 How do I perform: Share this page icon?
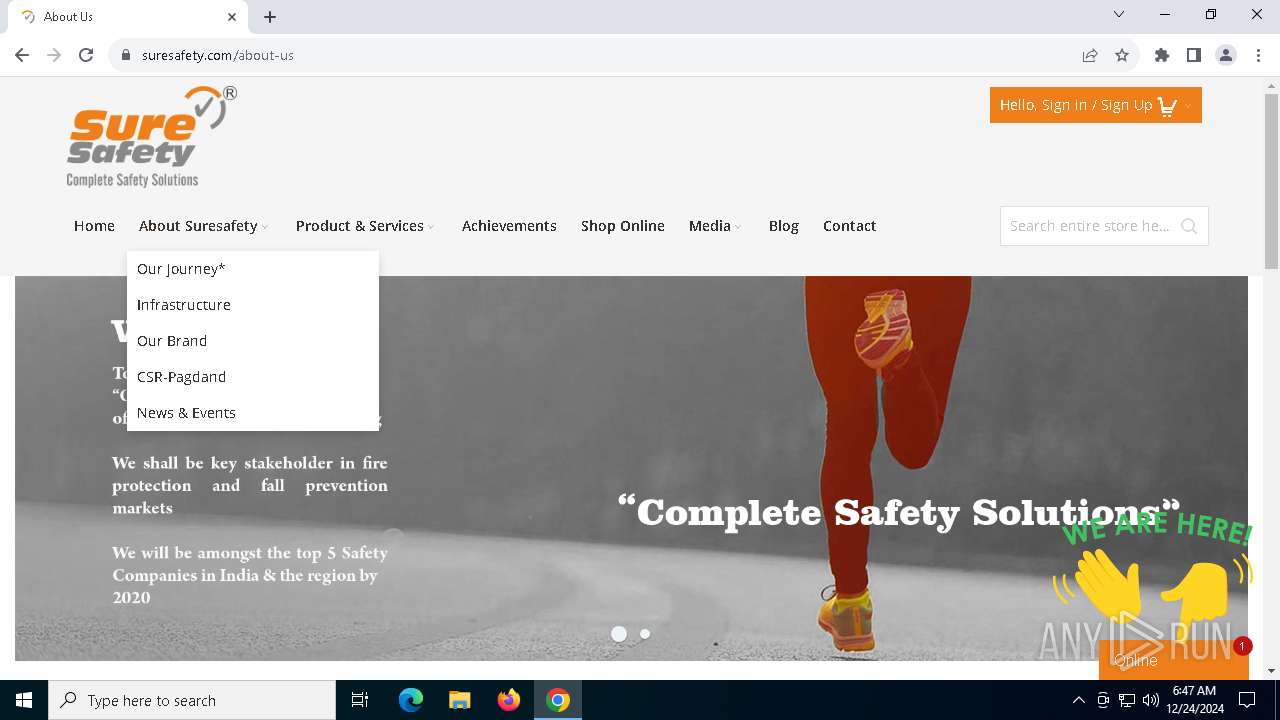(1090, 55)
